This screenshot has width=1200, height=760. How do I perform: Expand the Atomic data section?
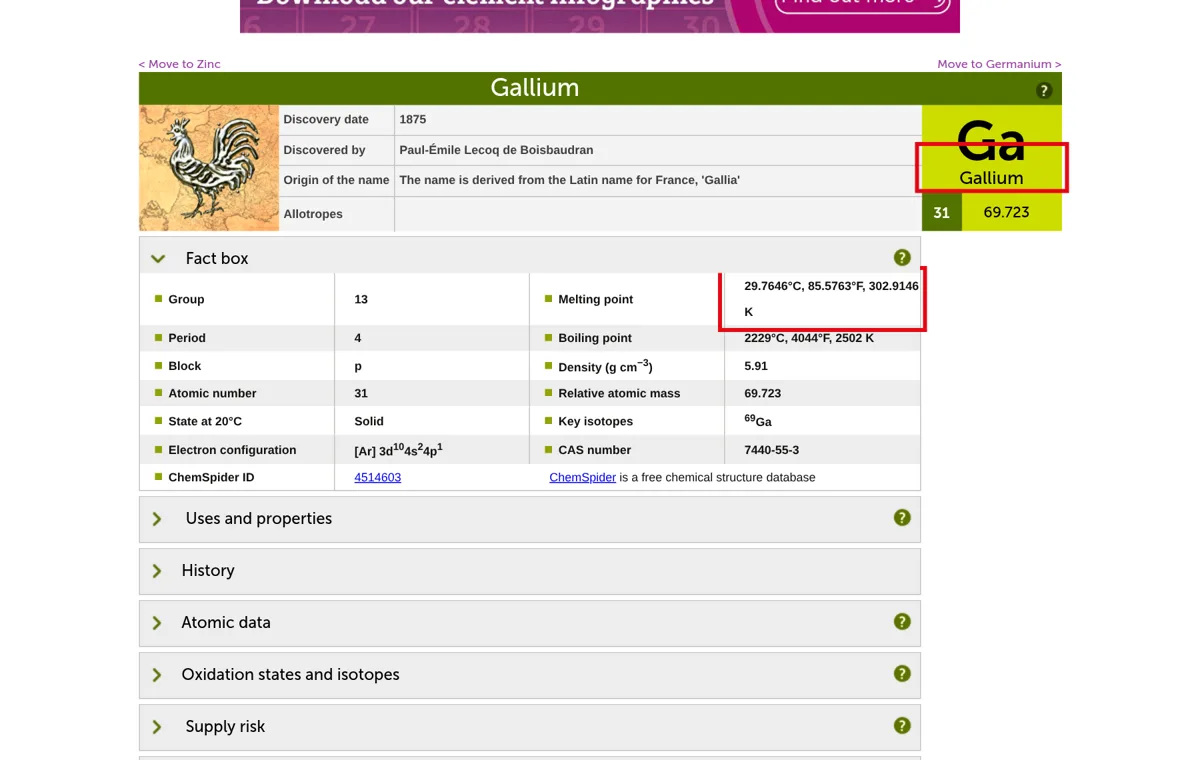click(157, 623)
